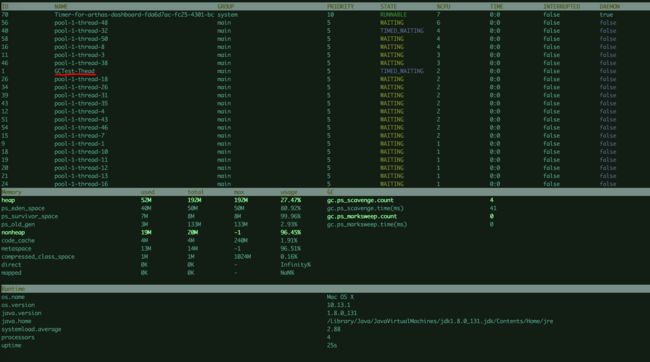This screenshot has width=650, height=362.
Task: Select thread name pool-1-thread-38
Action: coord(81,63)
